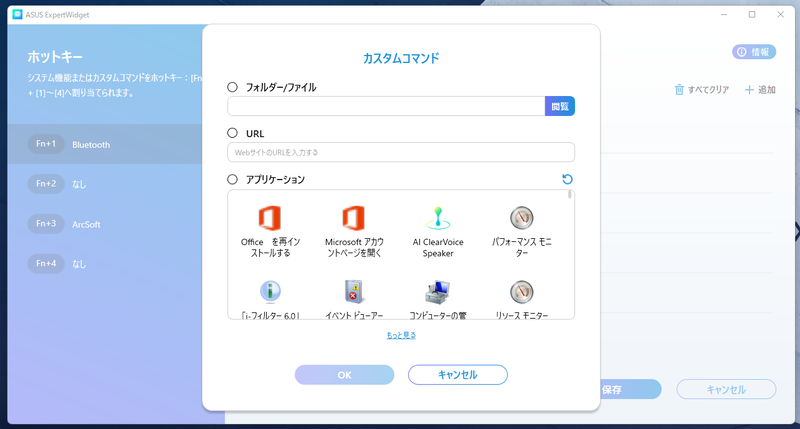Close the ASUS ExpertWidget window

(781, 14)
